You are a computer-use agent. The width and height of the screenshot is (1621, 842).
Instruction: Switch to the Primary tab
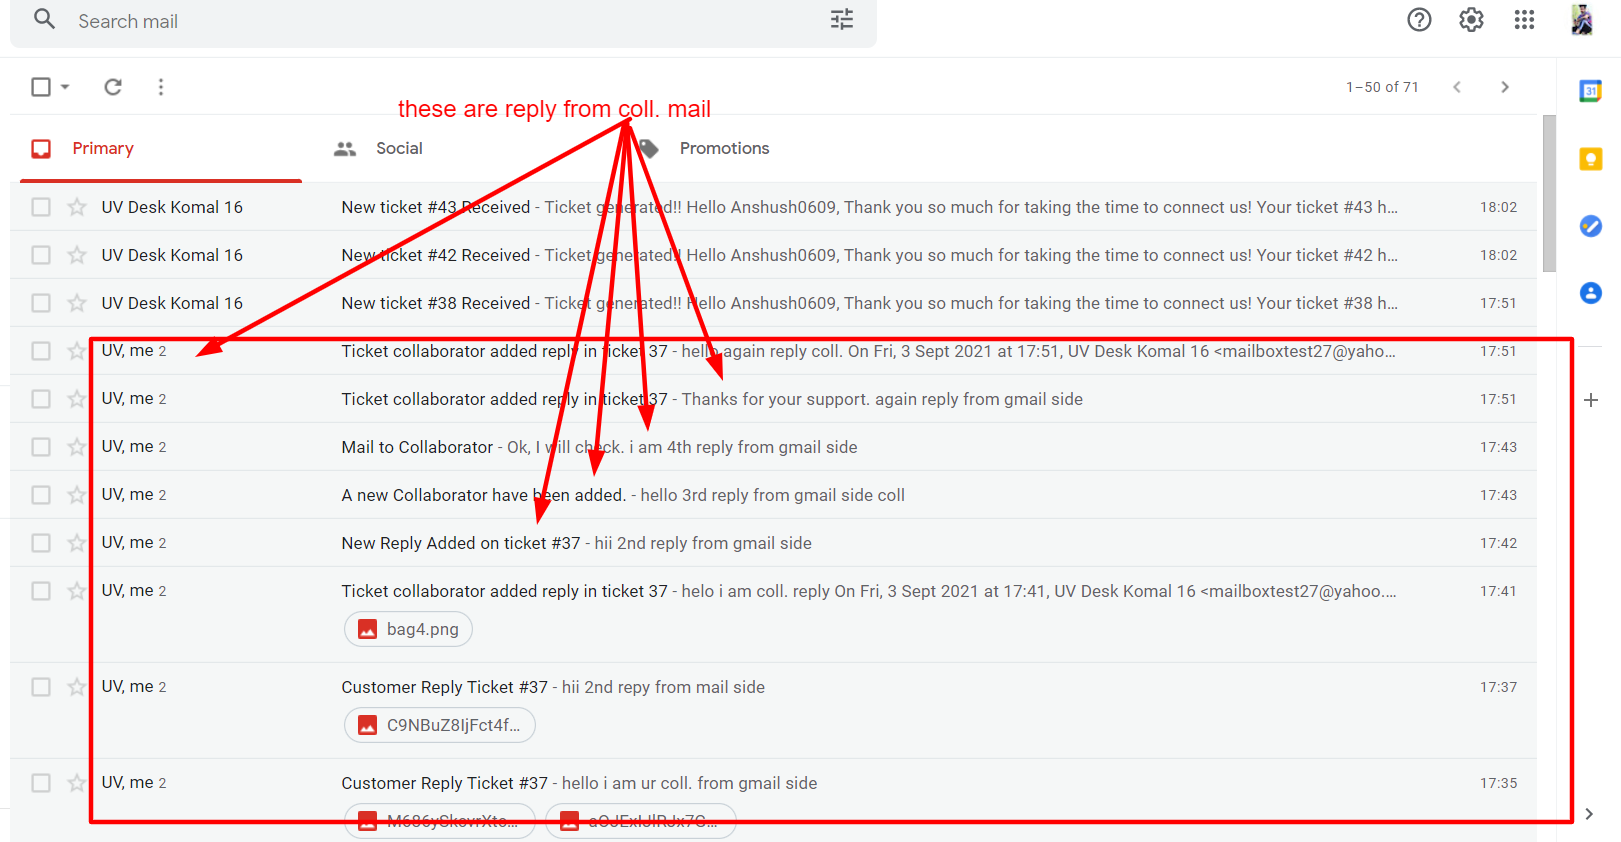click(161, 148)
